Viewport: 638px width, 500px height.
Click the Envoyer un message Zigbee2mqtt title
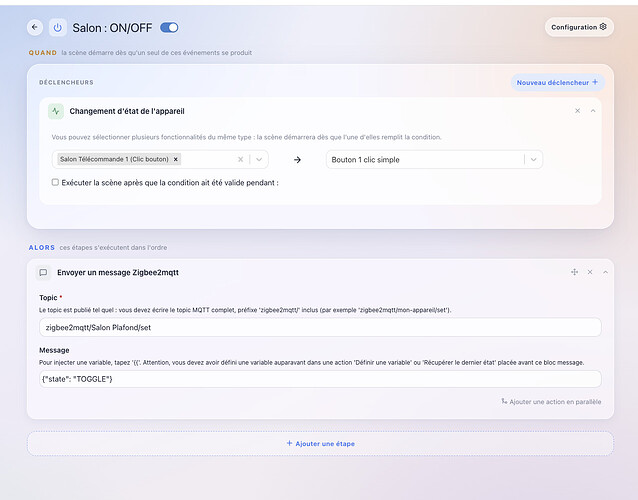click(x=118, y=273)
